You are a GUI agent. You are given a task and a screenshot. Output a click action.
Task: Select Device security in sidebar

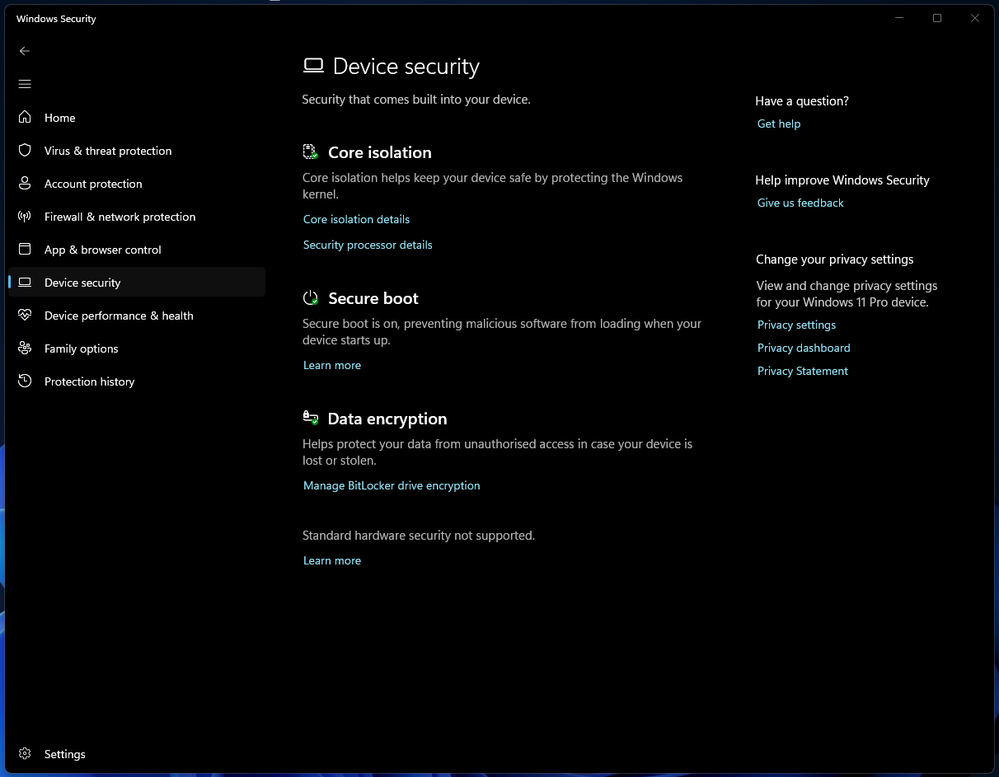click(x=137, y=282)
